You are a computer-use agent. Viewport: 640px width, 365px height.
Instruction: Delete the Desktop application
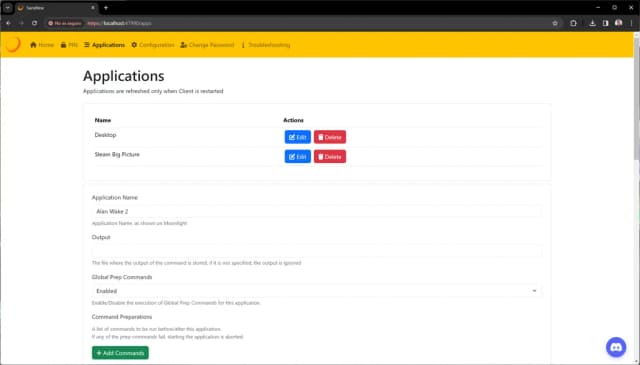tap(330, 137)
